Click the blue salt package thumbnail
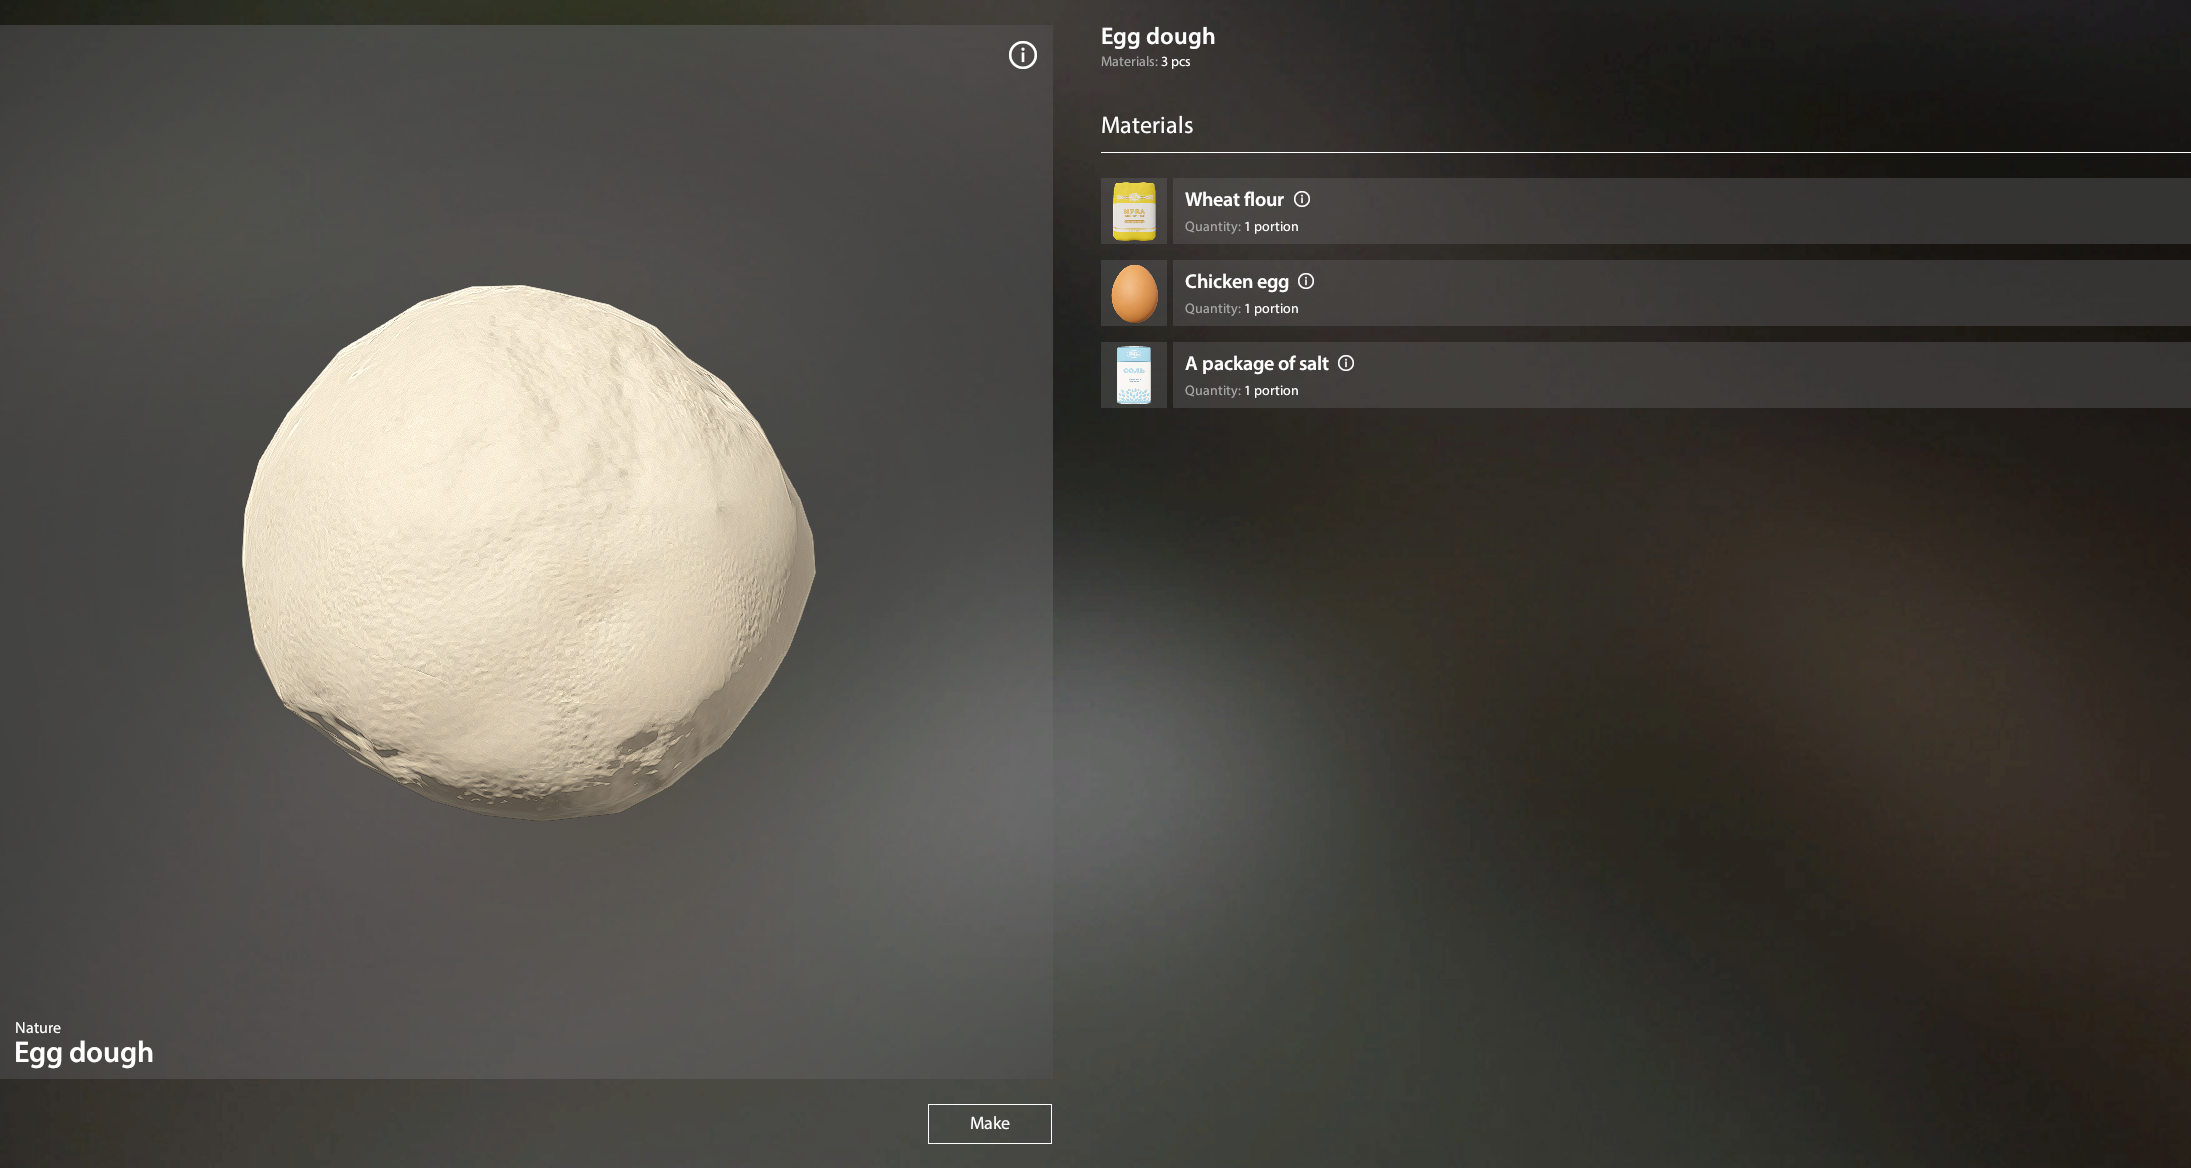 pos(1134,375)
